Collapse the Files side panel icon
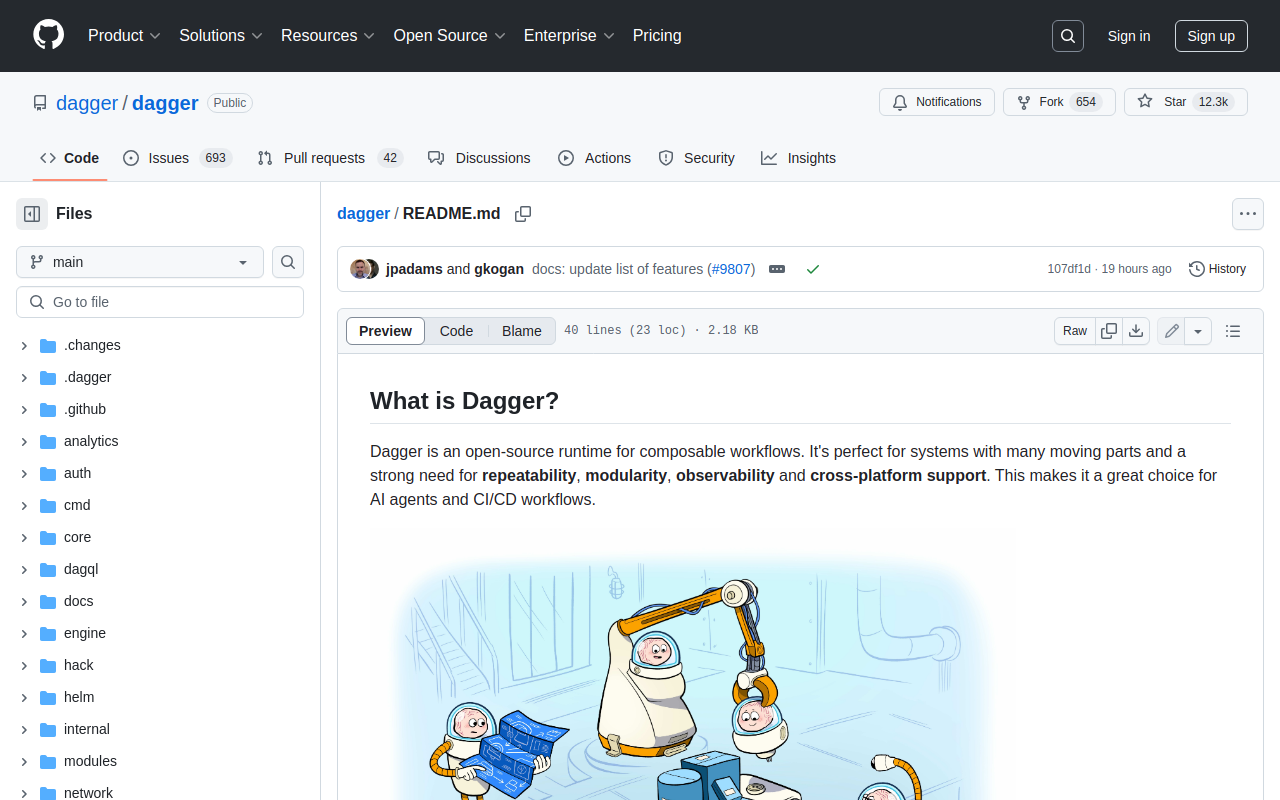Viewport: 1280px width, 800px height. coord(32,213)
